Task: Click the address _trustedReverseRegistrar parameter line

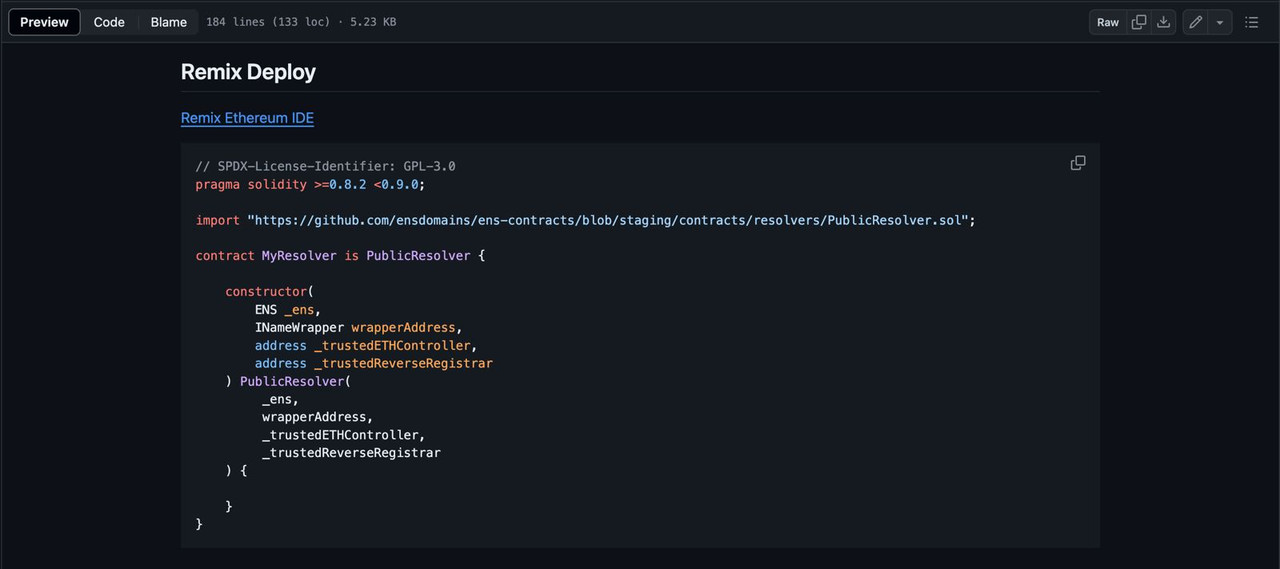Action: click(373, 364)
